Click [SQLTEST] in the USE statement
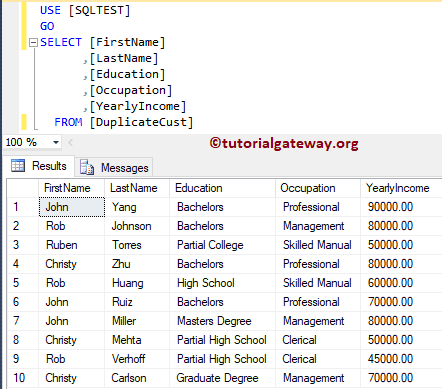The width and height of the screenshot is (442, 389). (x=99, y=10)
